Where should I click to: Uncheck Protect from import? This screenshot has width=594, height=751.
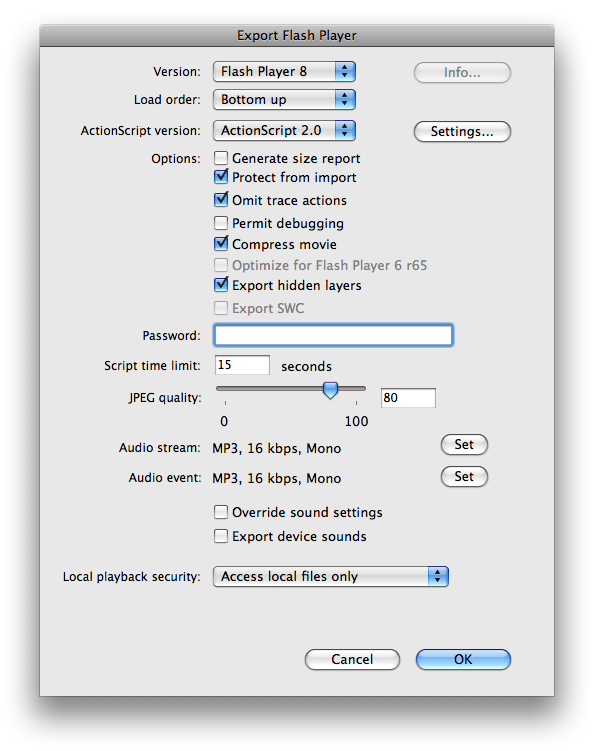(x=221, y=177)
